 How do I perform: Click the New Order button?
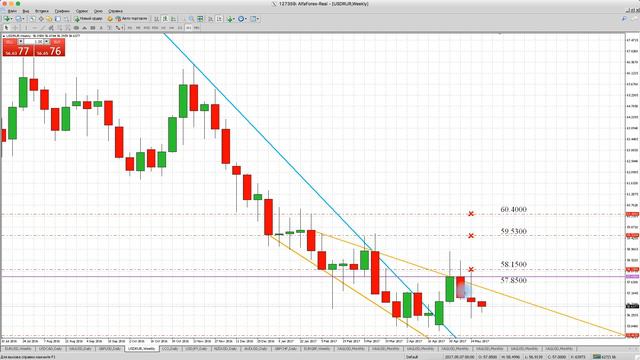pos(89,19)
